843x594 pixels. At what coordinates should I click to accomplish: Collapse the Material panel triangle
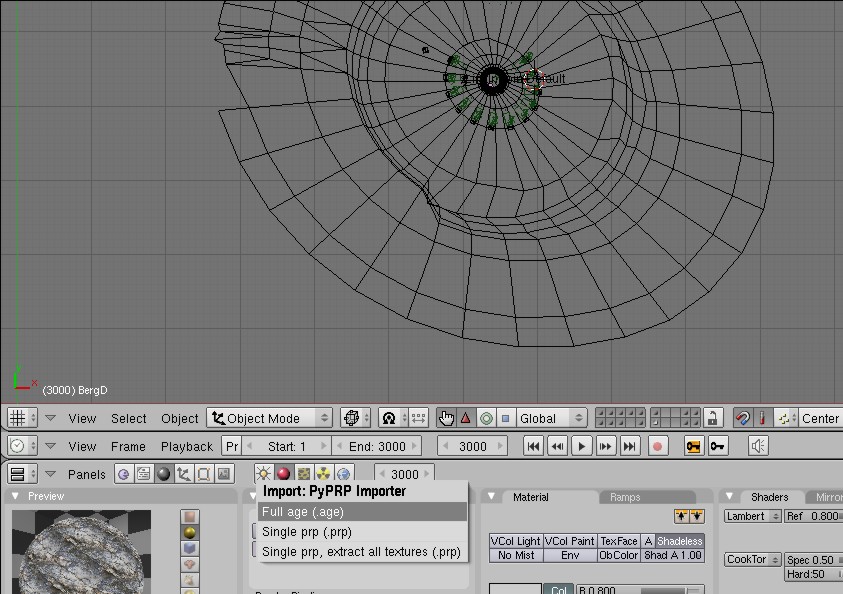tap(491, 496)
